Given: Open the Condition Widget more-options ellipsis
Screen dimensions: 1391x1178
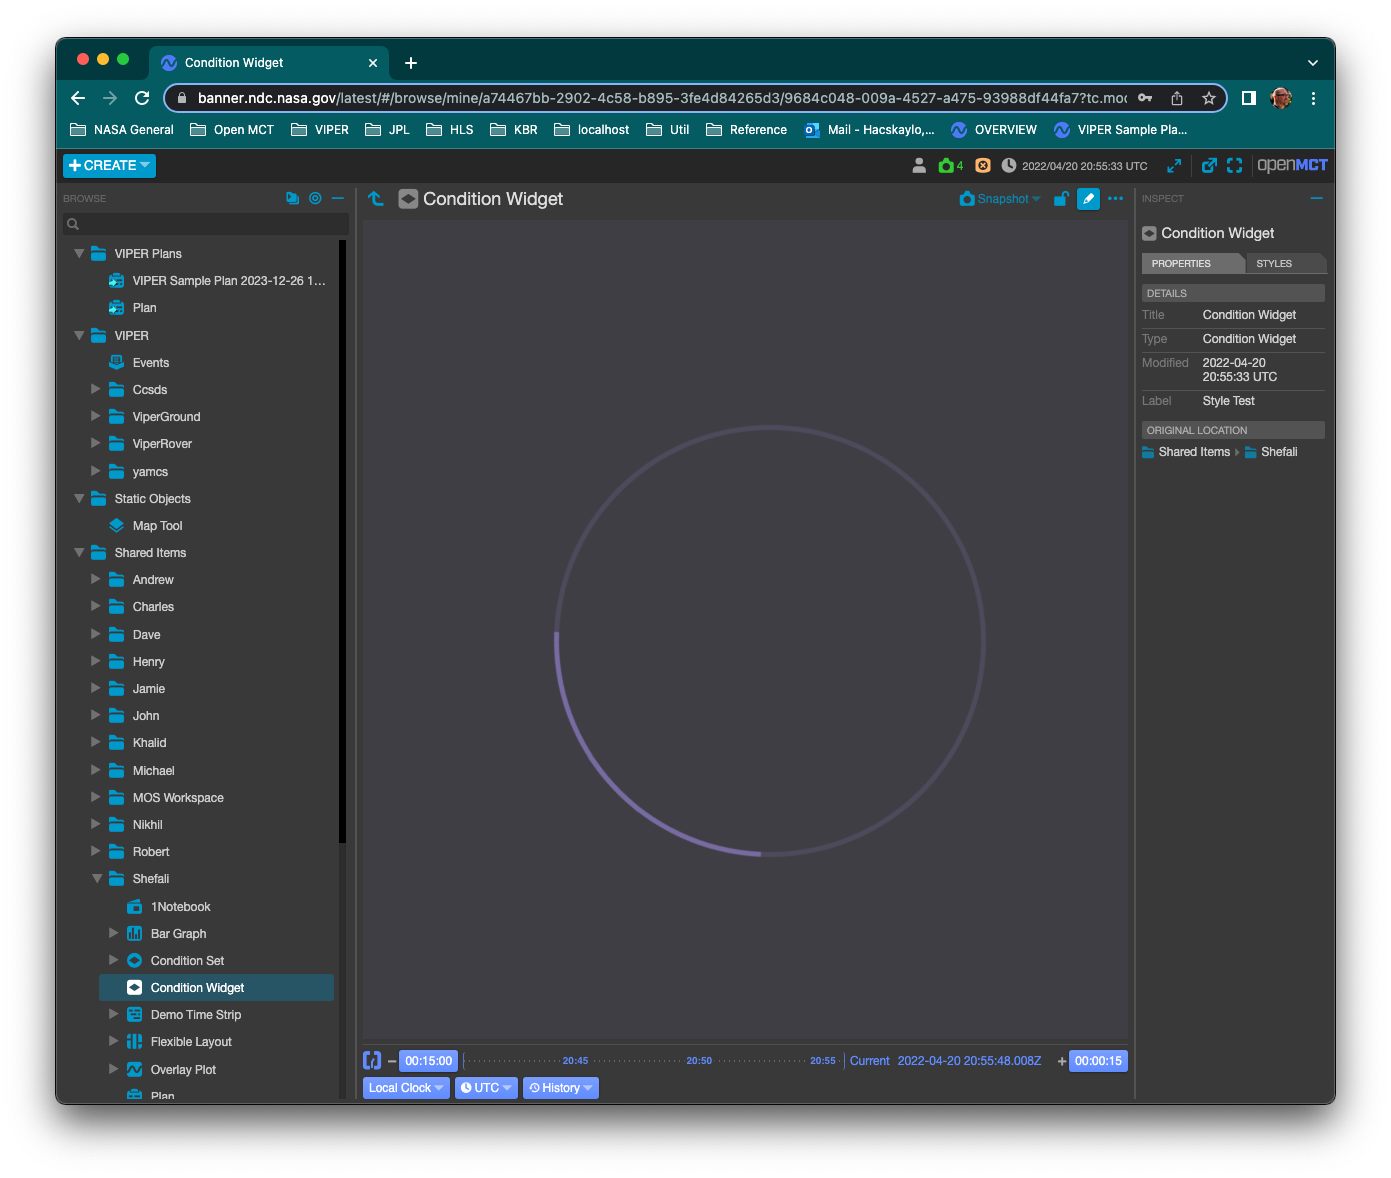Looking at the screenshot, I should [1115, 199].
